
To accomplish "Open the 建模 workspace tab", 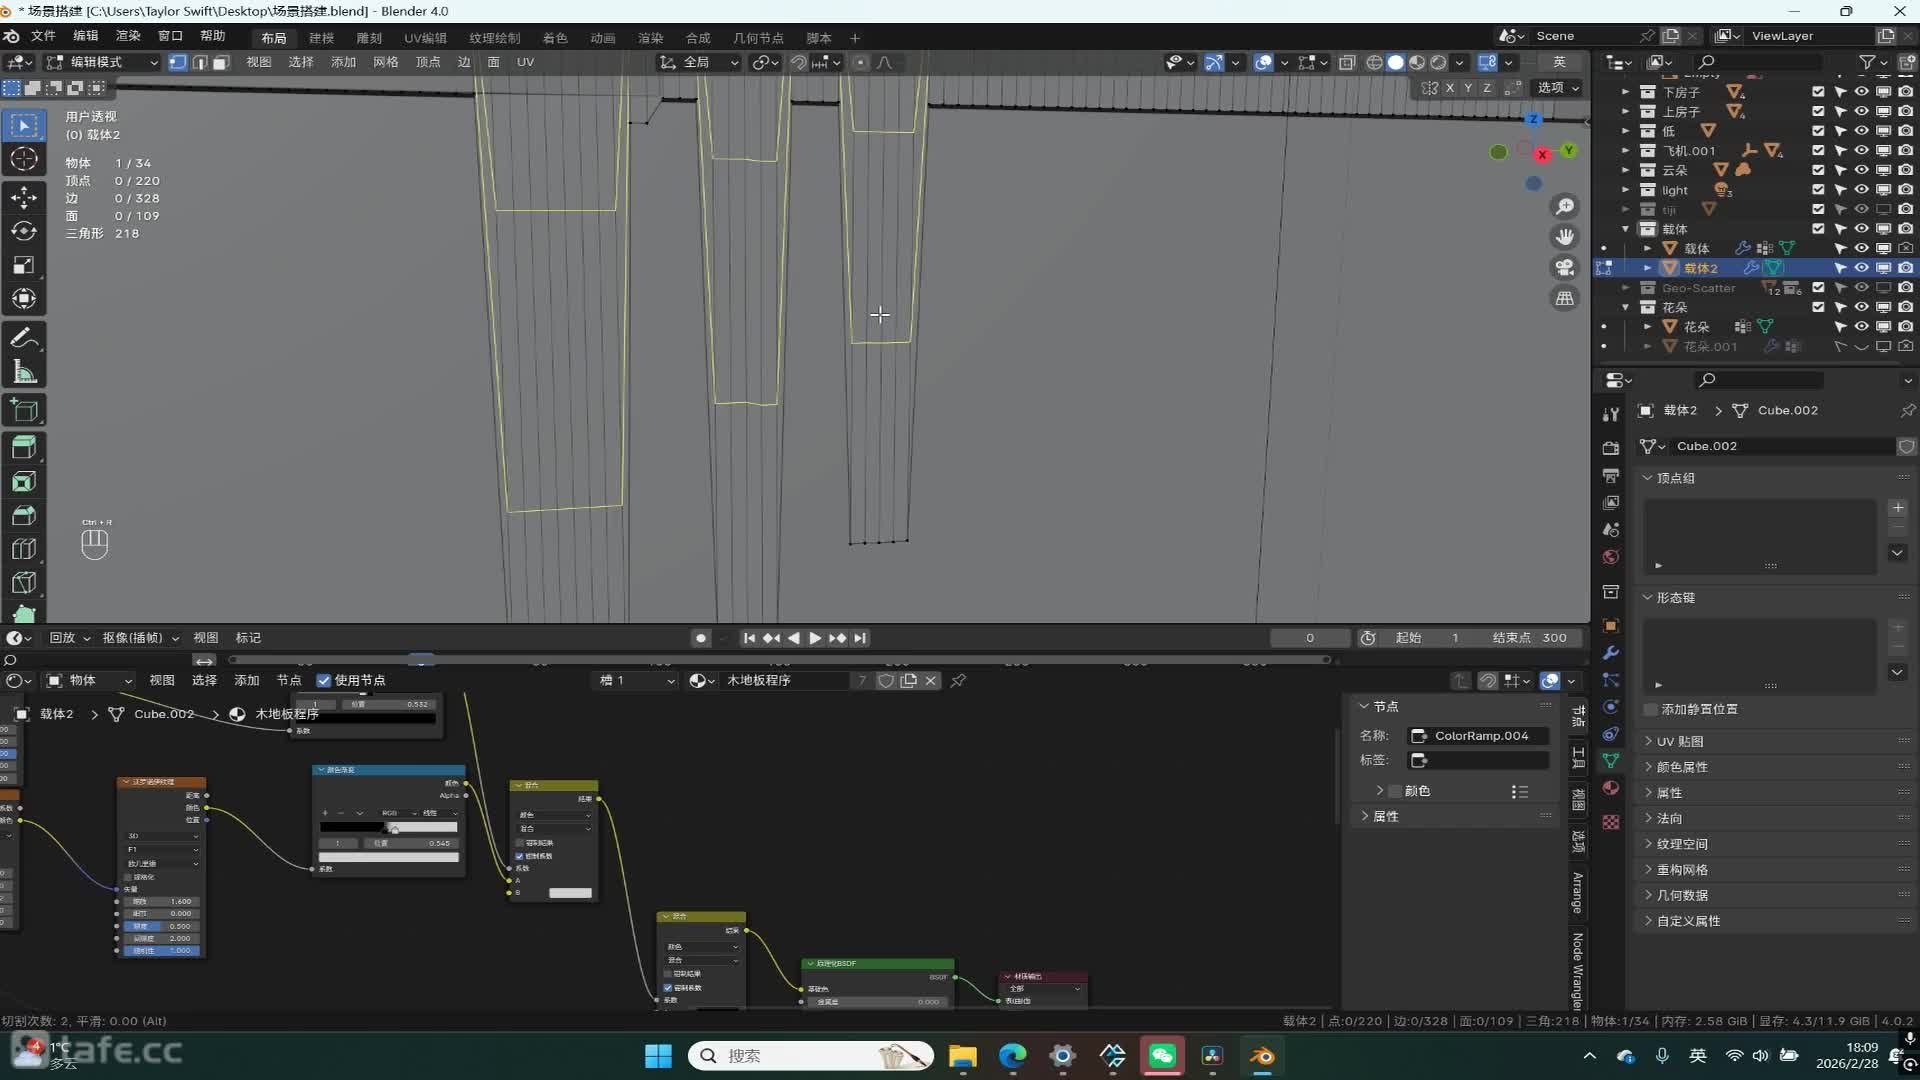I will point(321,38).
